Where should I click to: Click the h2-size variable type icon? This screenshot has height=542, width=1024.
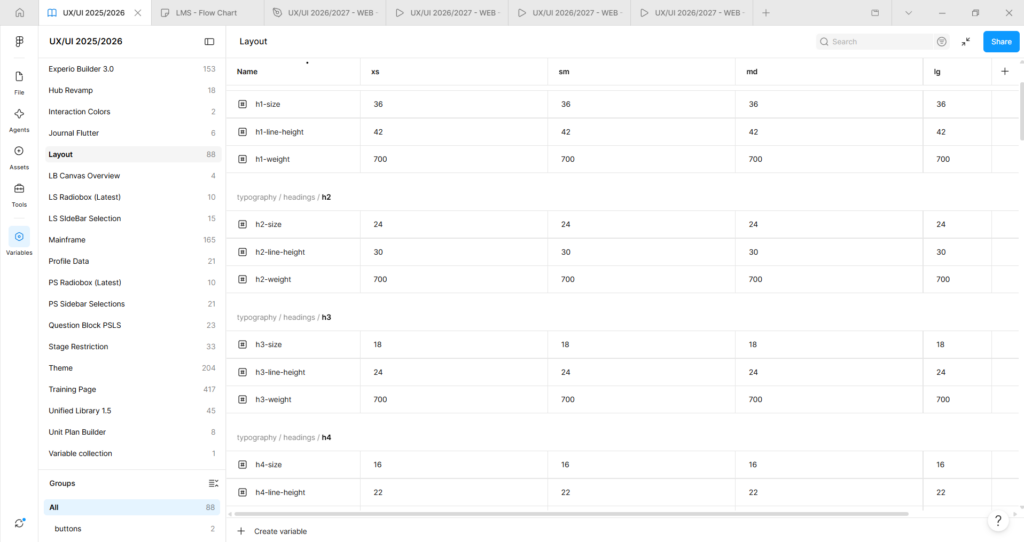pyautogui.click(x=242, y=224)
